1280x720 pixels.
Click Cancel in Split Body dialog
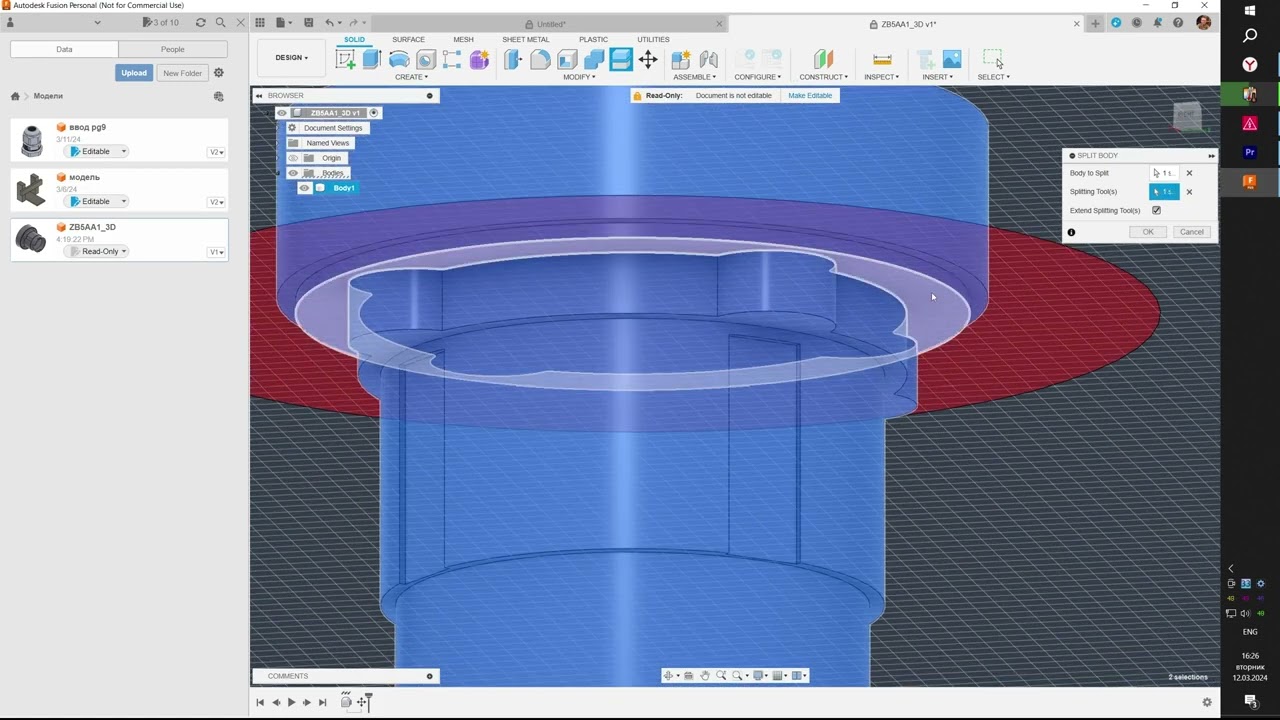1192,232
